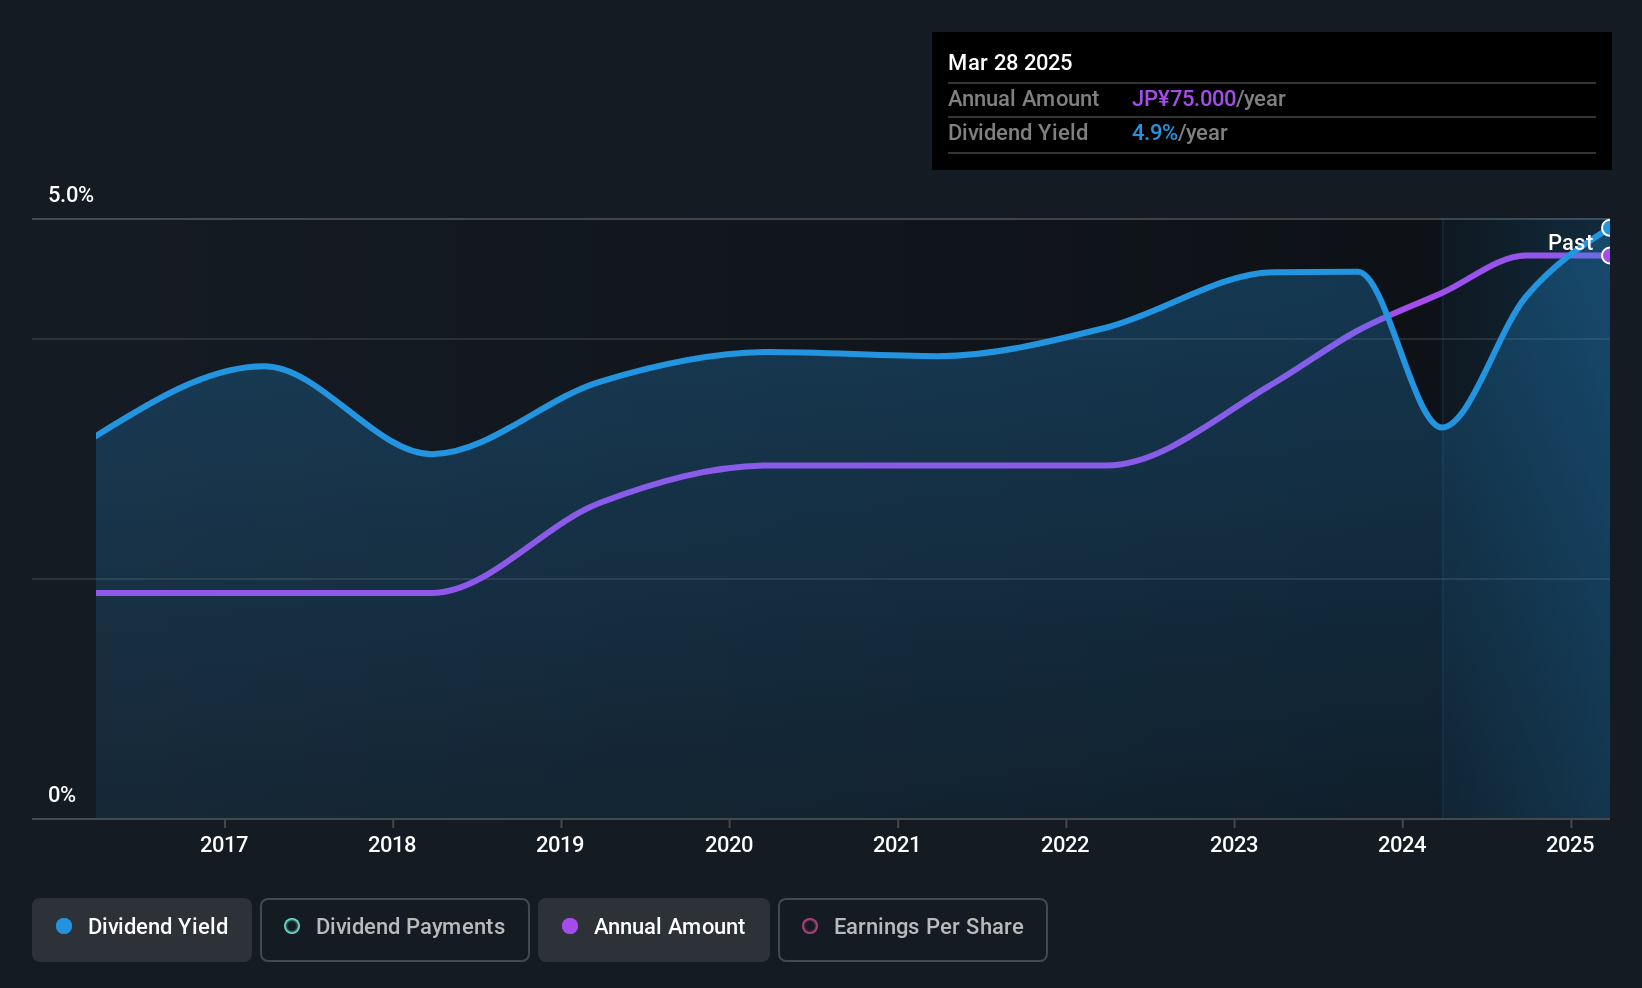
Task: Click the pink Earnings Per Share circle
Action: 810,927
